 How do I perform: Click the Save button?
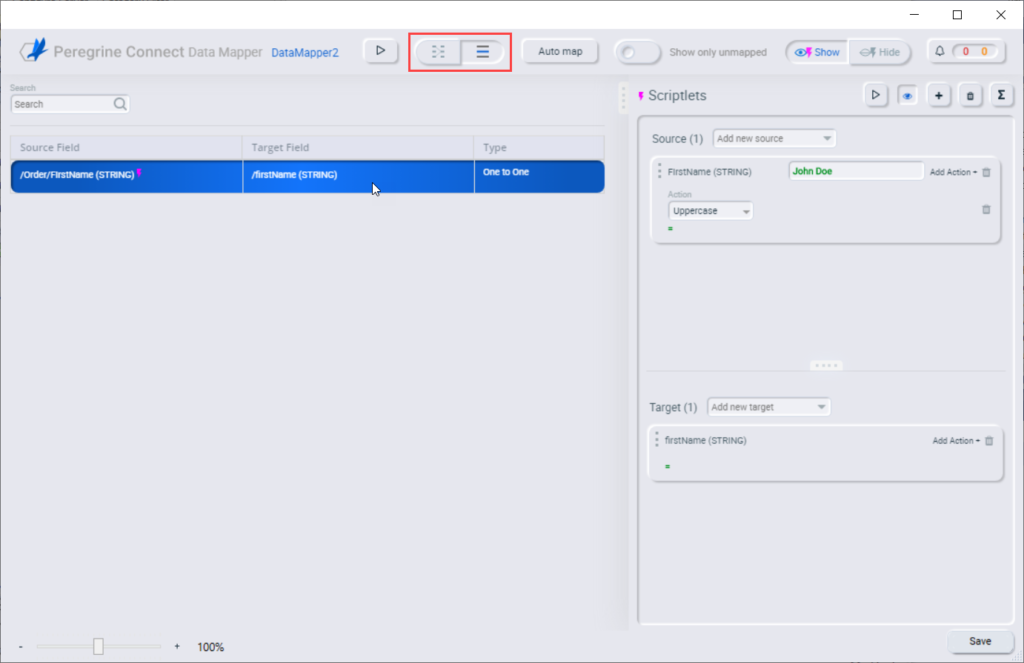click(980, 641)
